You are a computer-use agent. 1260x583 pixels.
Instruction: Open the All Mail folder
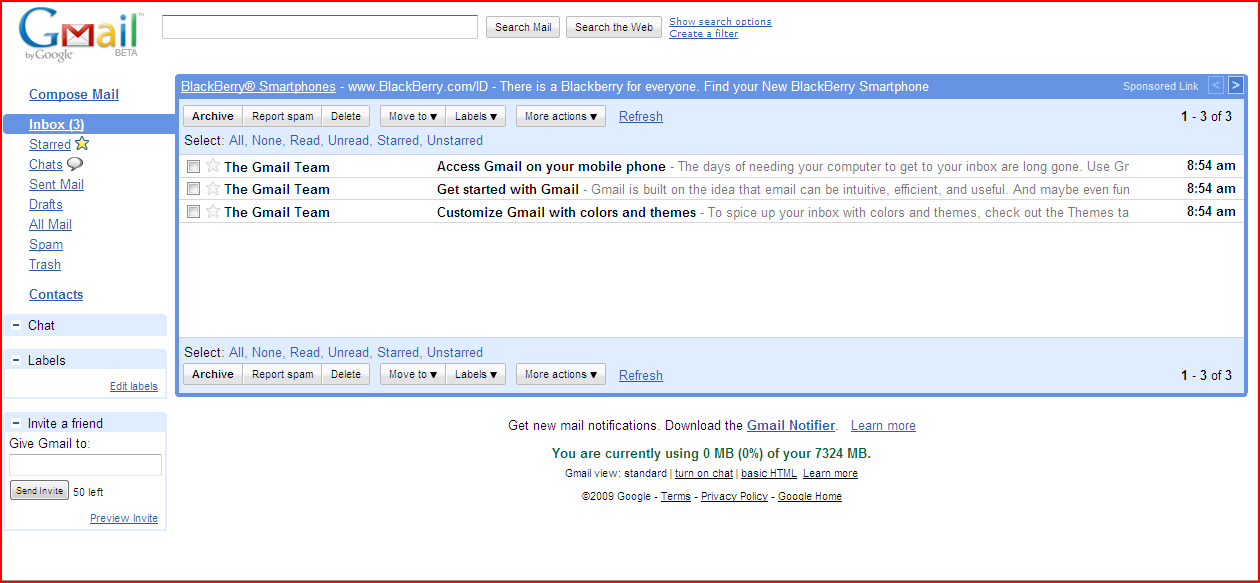[50, 224]
